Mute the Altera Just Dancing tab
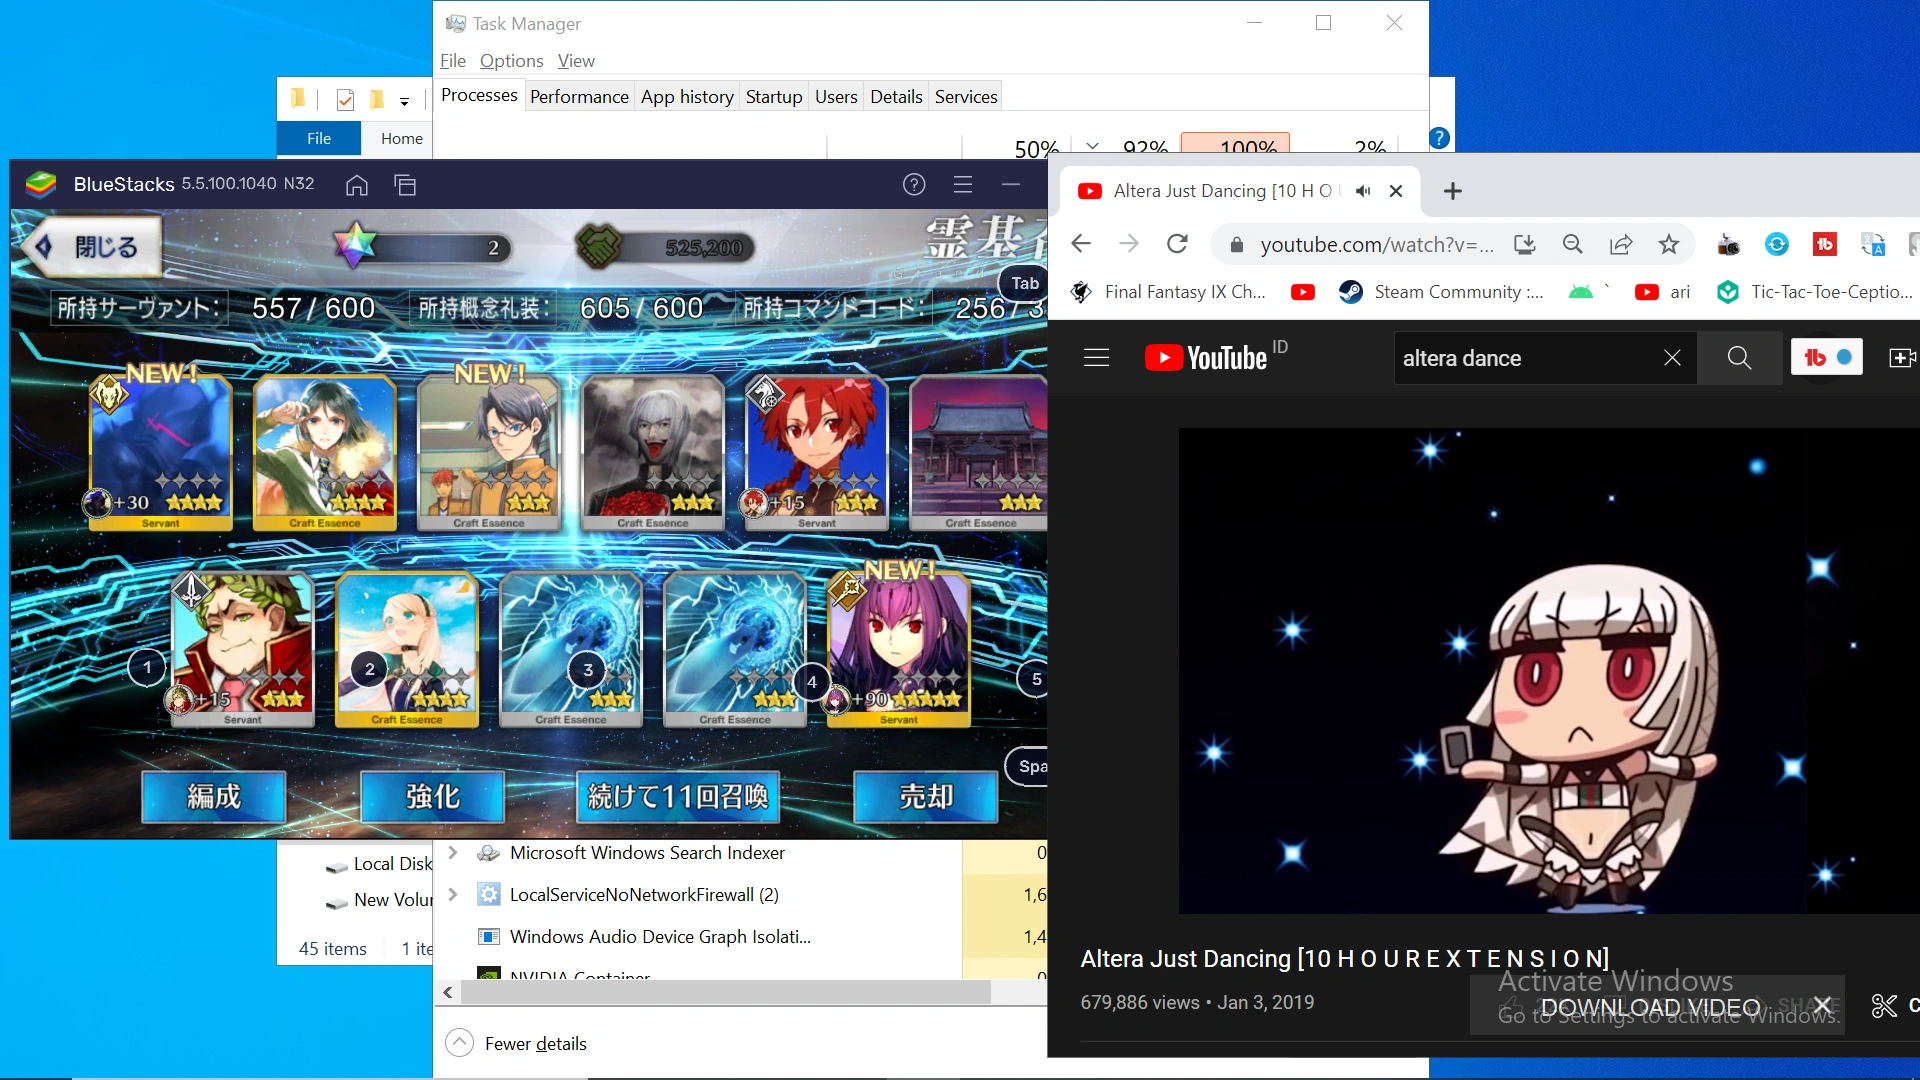Screen dimensions: 1920x1080 point(1363,190)
